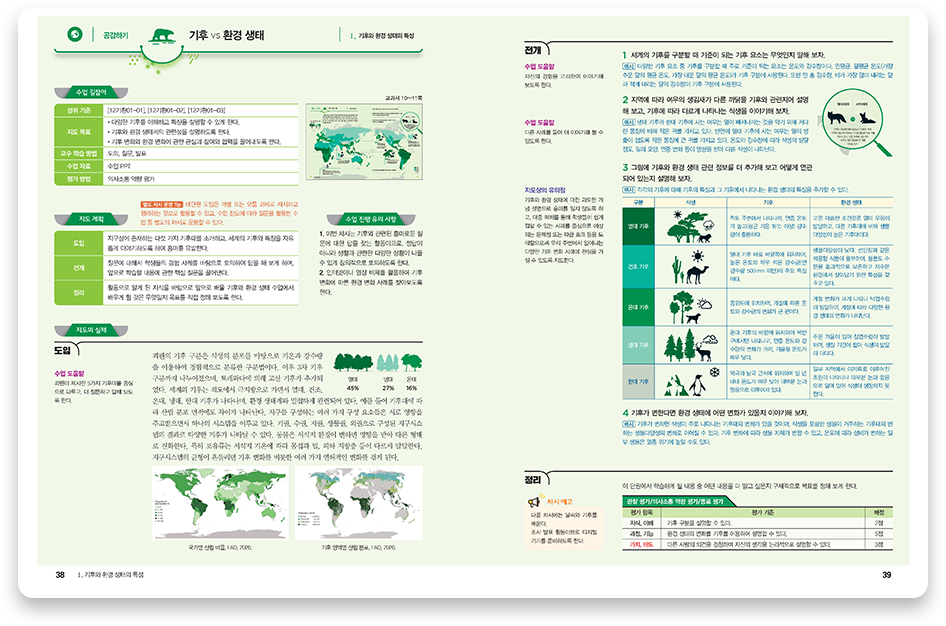Click the 전개 heading on right page
Screen dimensions: 946x626
click(533, 50)
